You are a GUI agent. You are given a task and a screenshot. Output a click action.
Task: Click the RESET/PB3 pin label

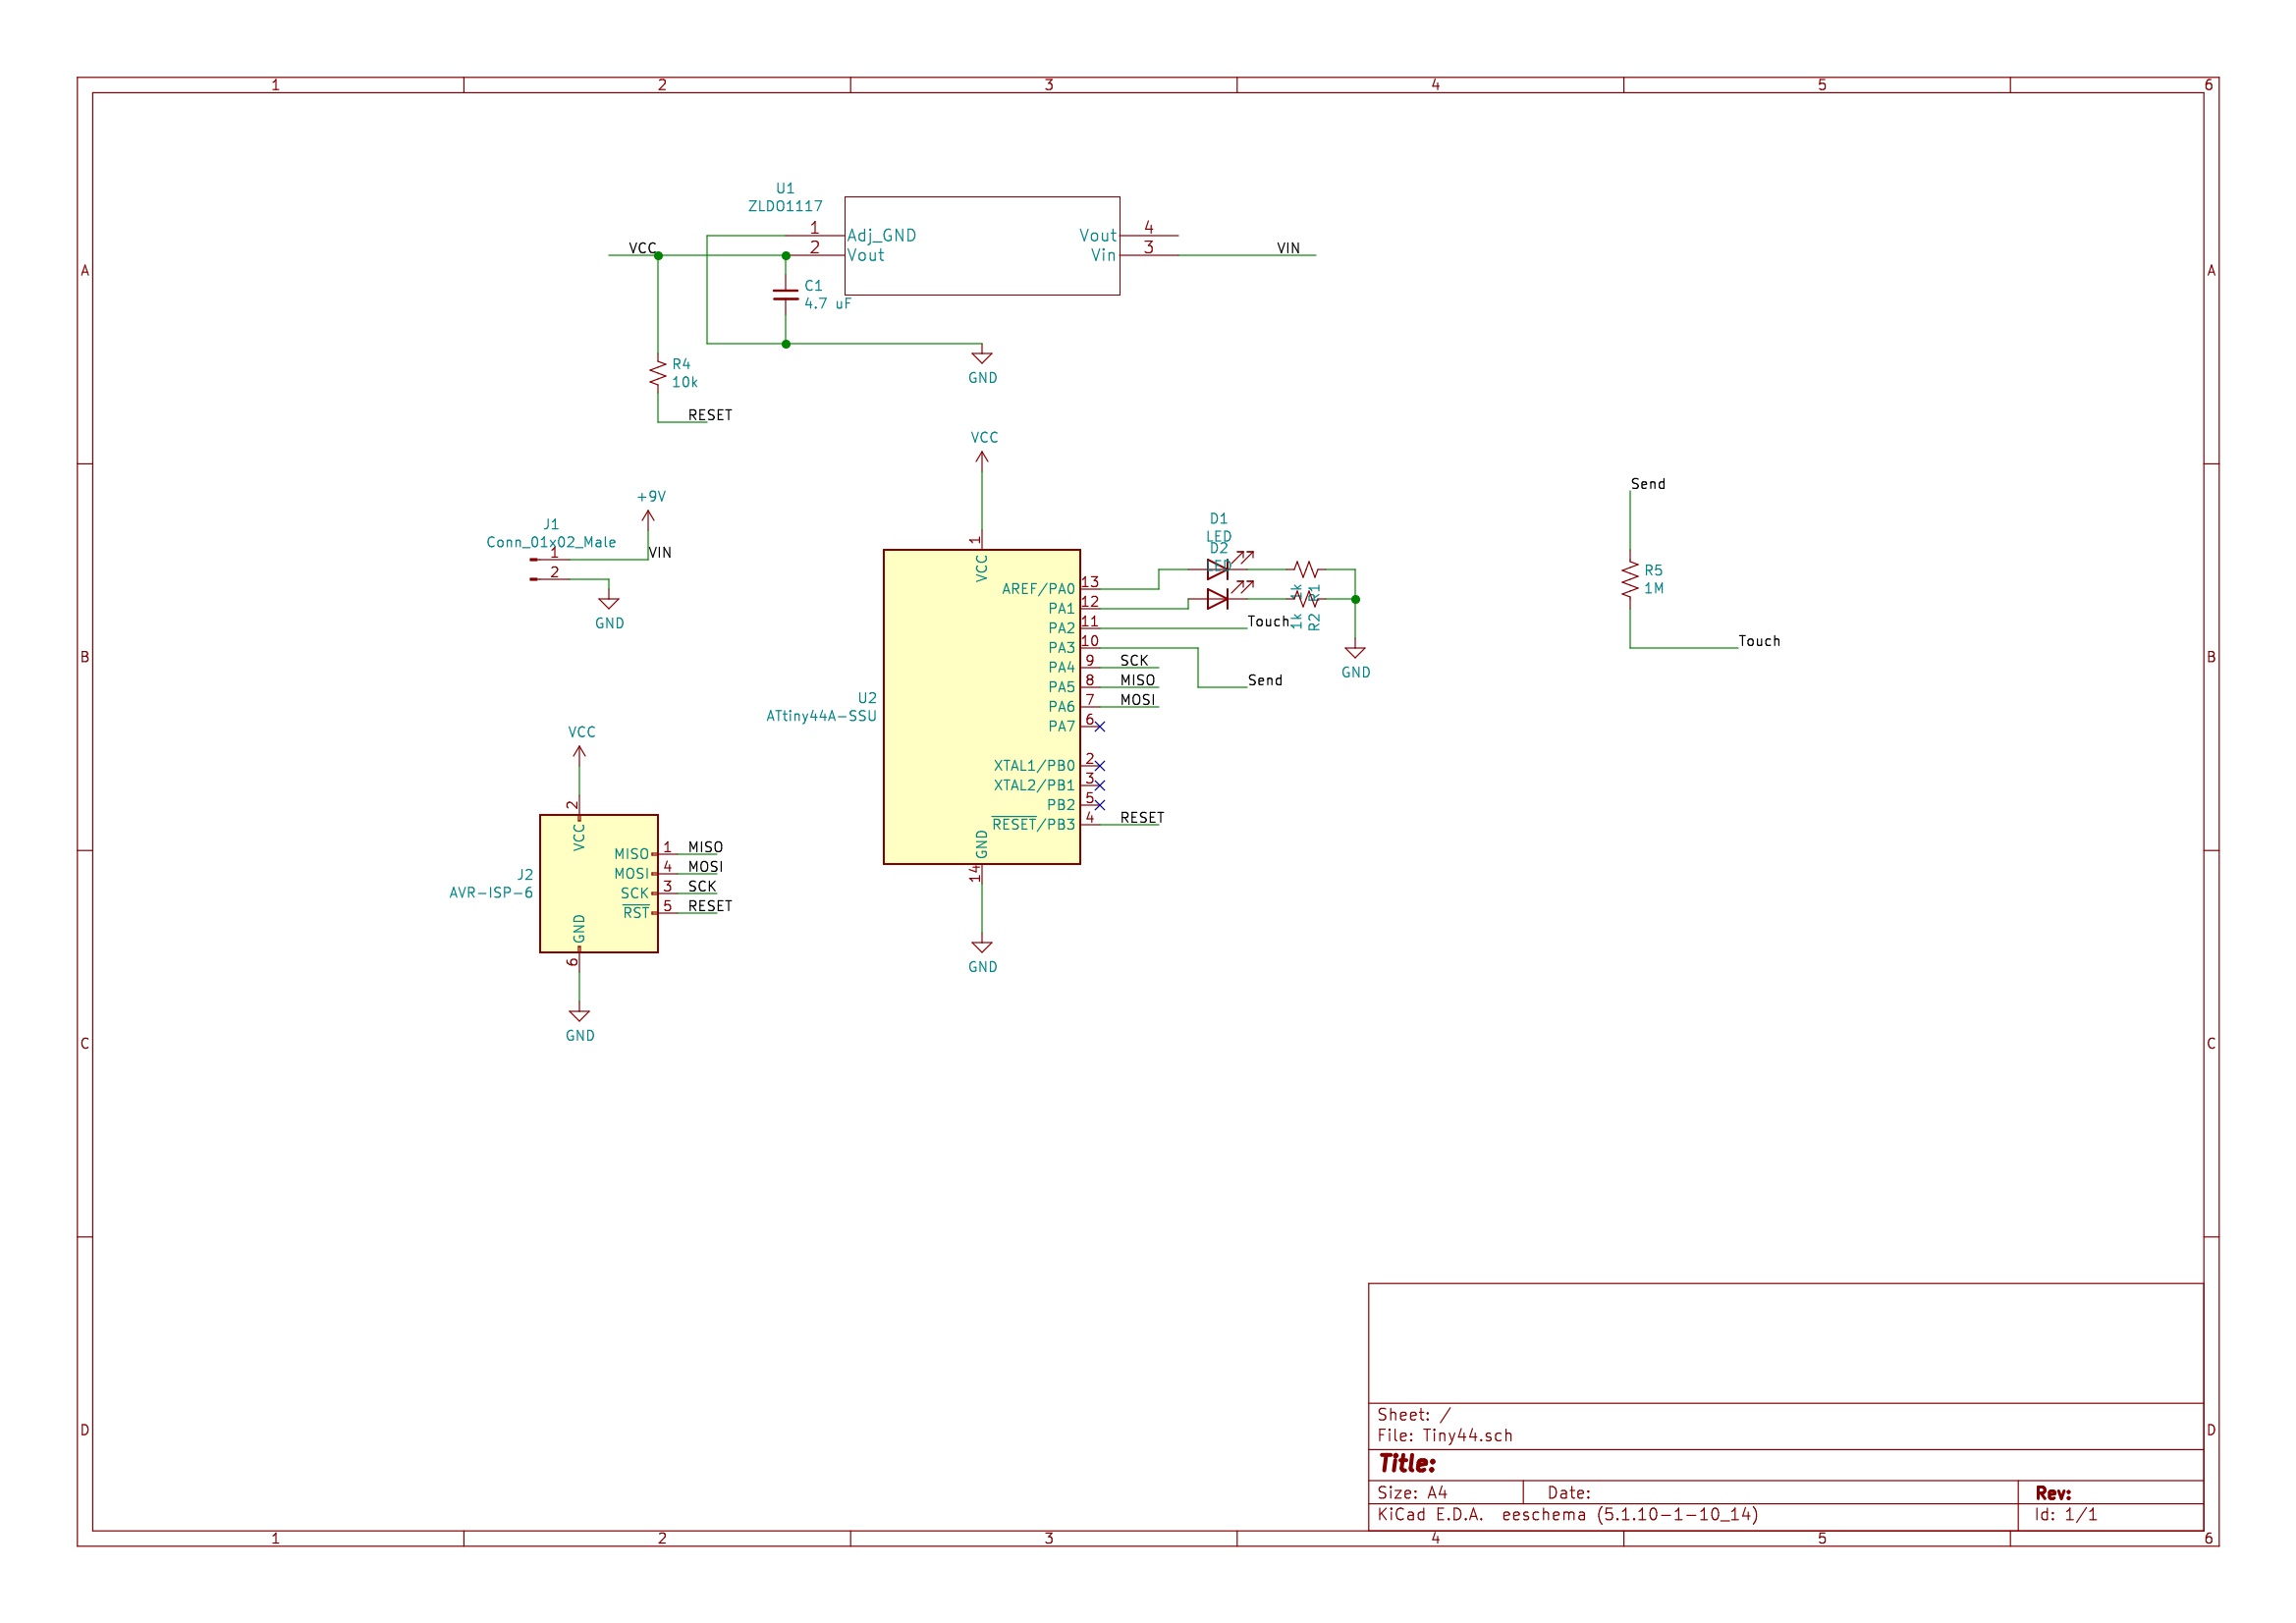tap(1033, 824)
